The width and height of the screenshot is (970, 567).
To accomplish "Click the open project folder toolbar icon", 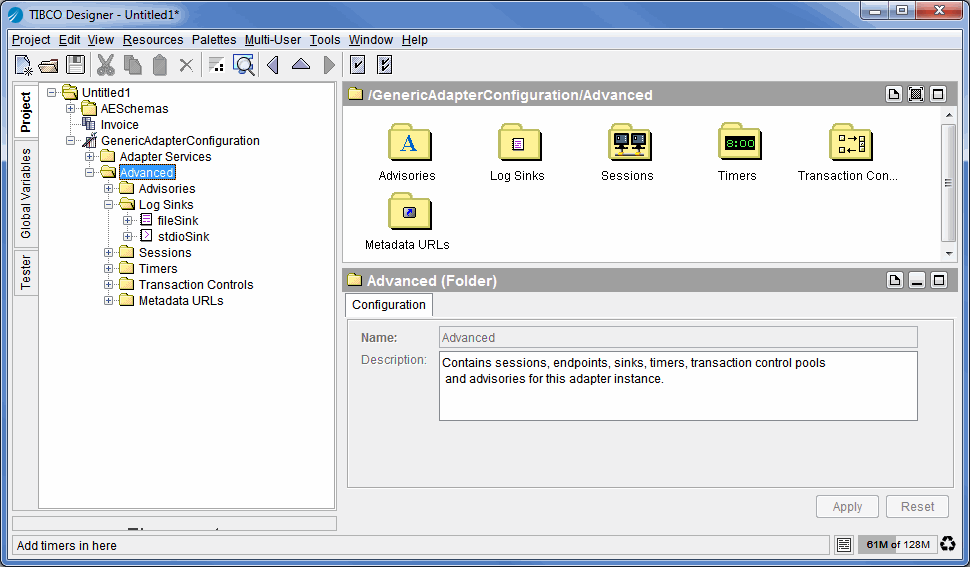I will click(x=49, y=65).
